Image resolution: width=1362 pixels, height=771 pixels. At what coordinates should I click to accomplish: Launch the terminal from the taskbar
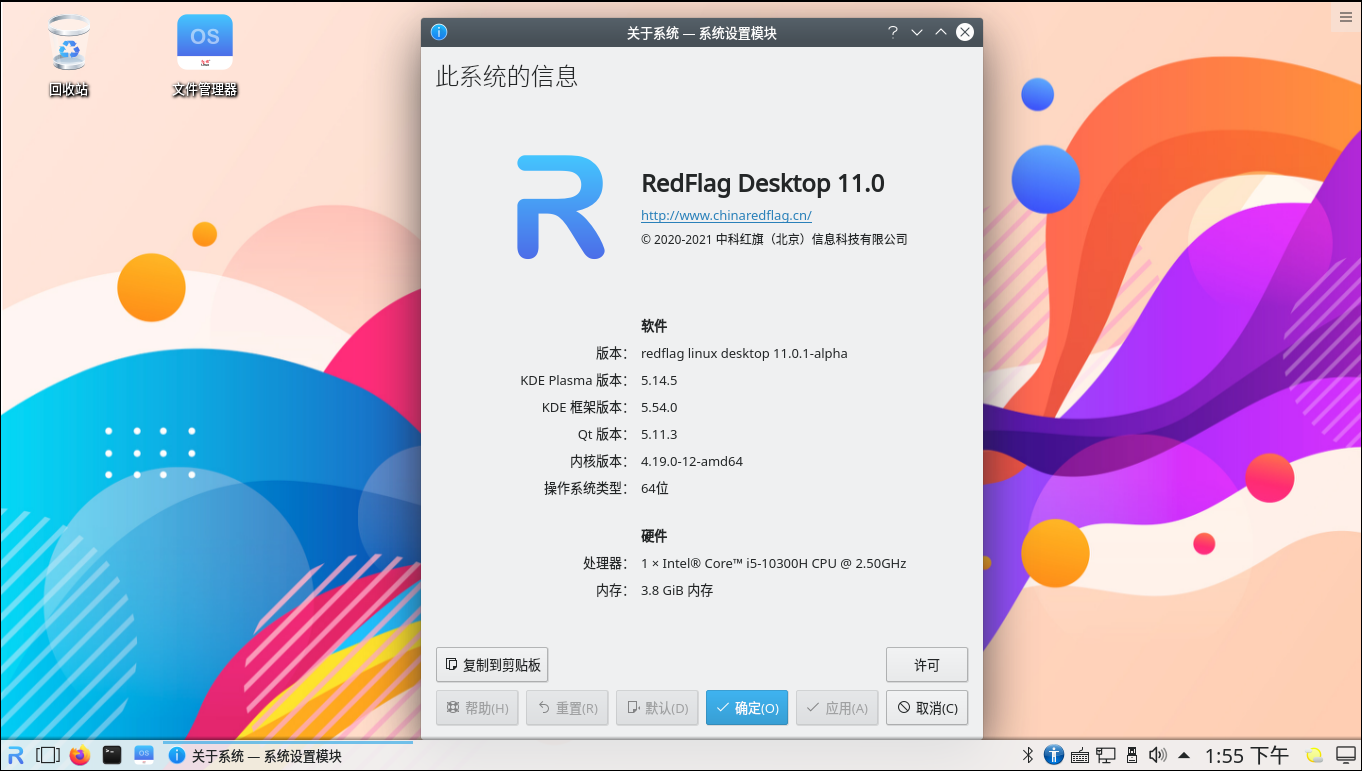pyautogui.click(x=112, y=755)
